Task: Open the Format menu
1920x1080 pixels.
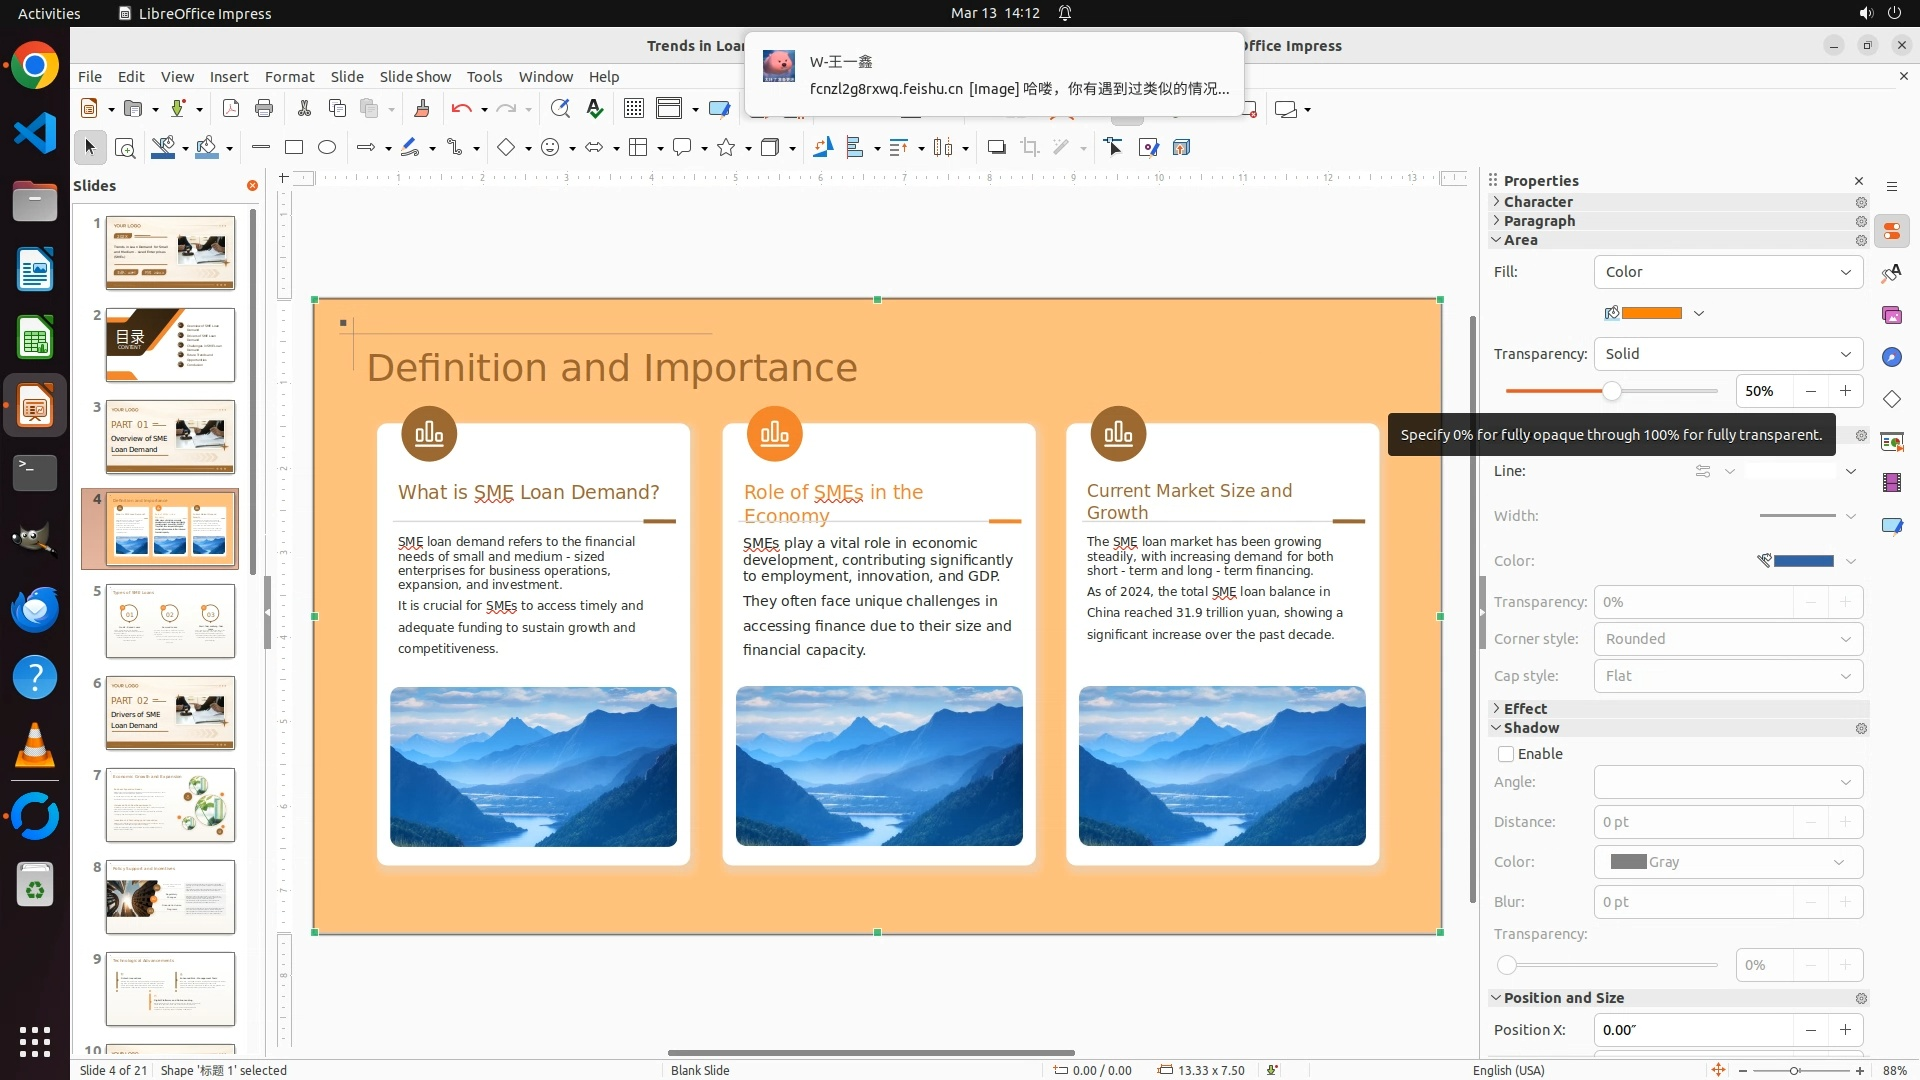Action: click(x=289, y=77)
